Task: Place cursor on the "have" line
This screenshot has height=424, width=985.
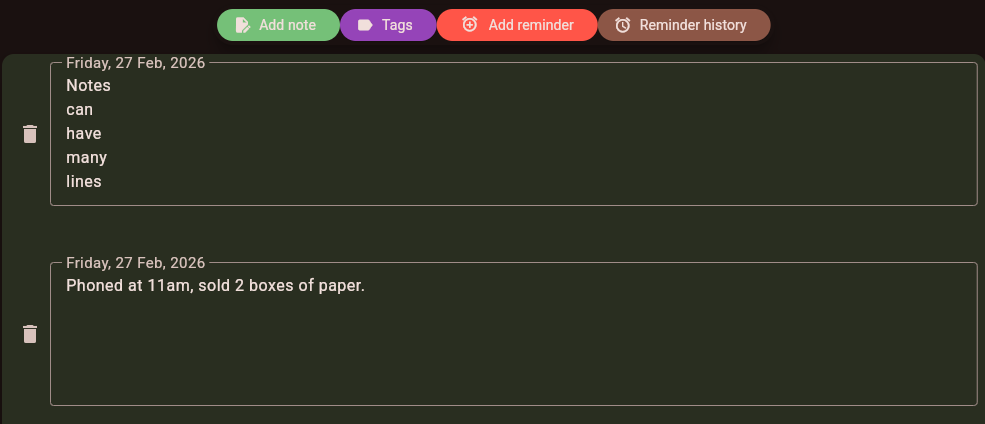Action: pyautogui.click(x=84, y=134)
